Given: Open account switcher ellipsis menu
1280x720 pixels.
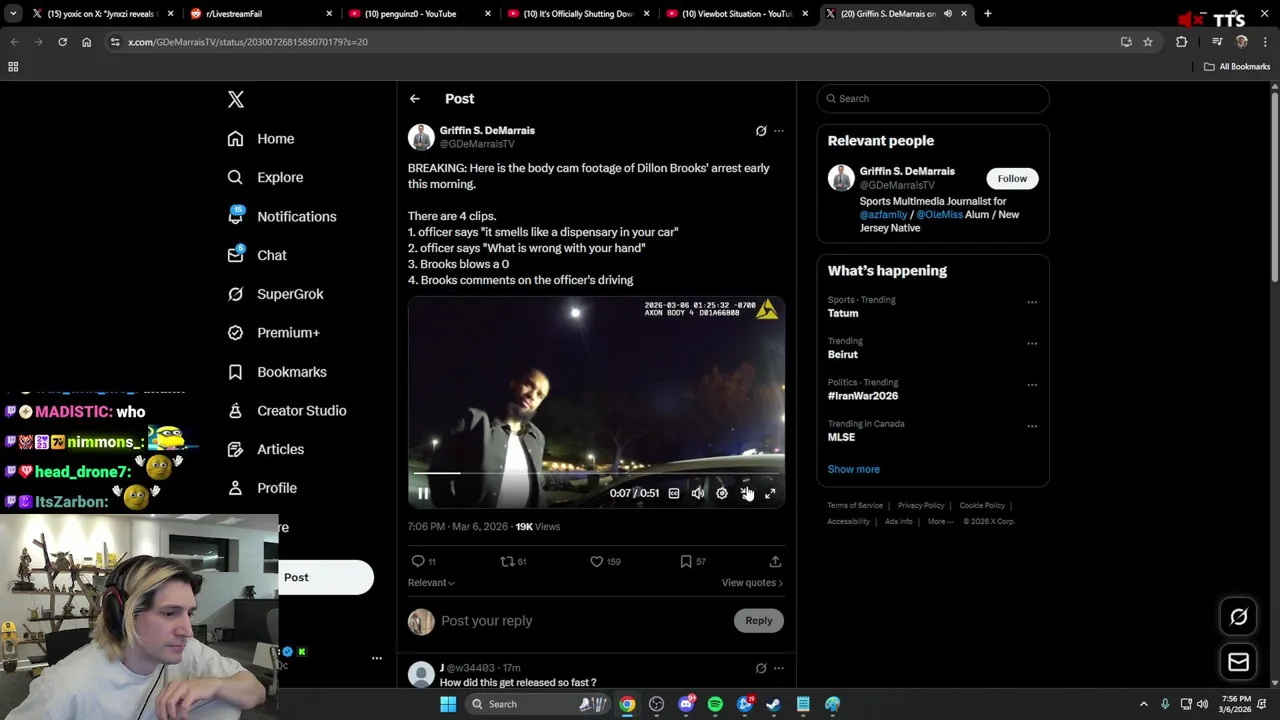Looking at the screenshot, I should (x=377, y=658).
